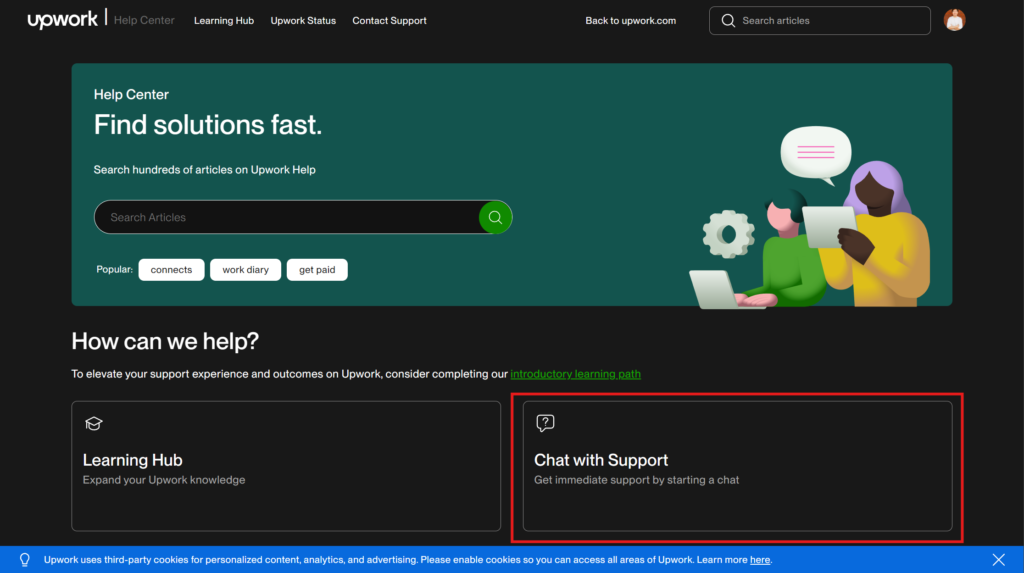The image size is (1024, 573).
Task: Go to Contact Support
Action: [x=389, y=21]
